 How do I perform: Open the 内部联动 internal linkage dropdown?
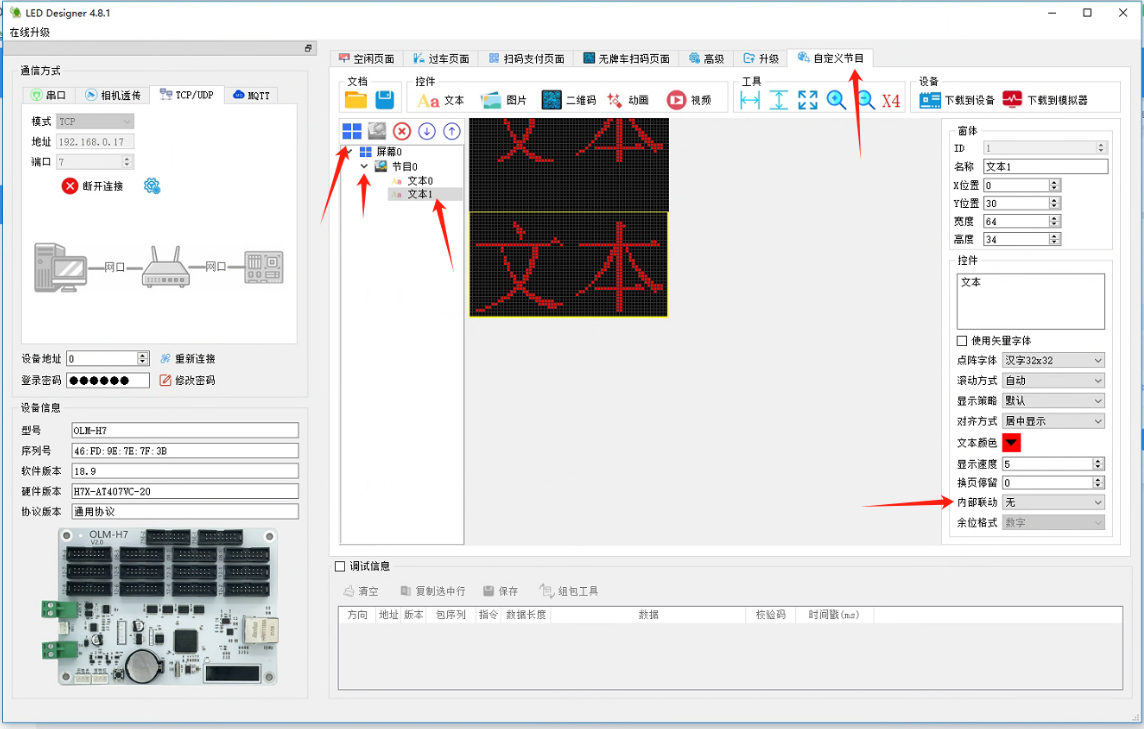pyautogui.click(x=1054, y=503)
